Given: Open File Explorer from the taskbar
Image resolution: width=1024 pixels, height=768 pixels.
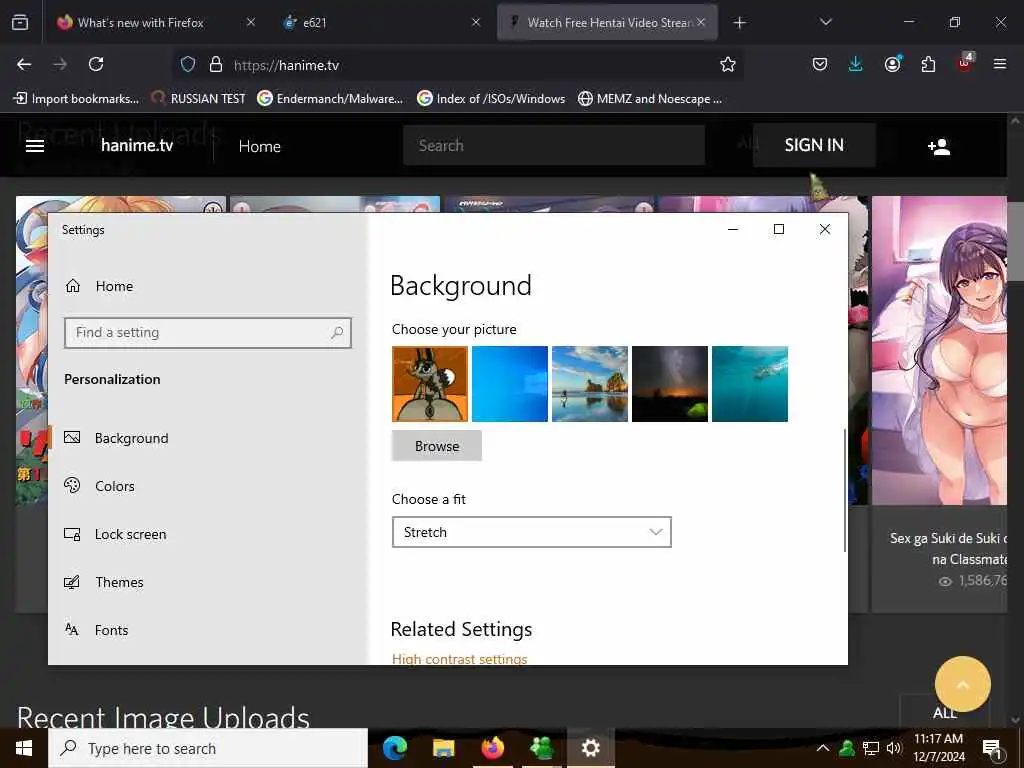Looking at the screenshot, I should (x=443, y=748).
